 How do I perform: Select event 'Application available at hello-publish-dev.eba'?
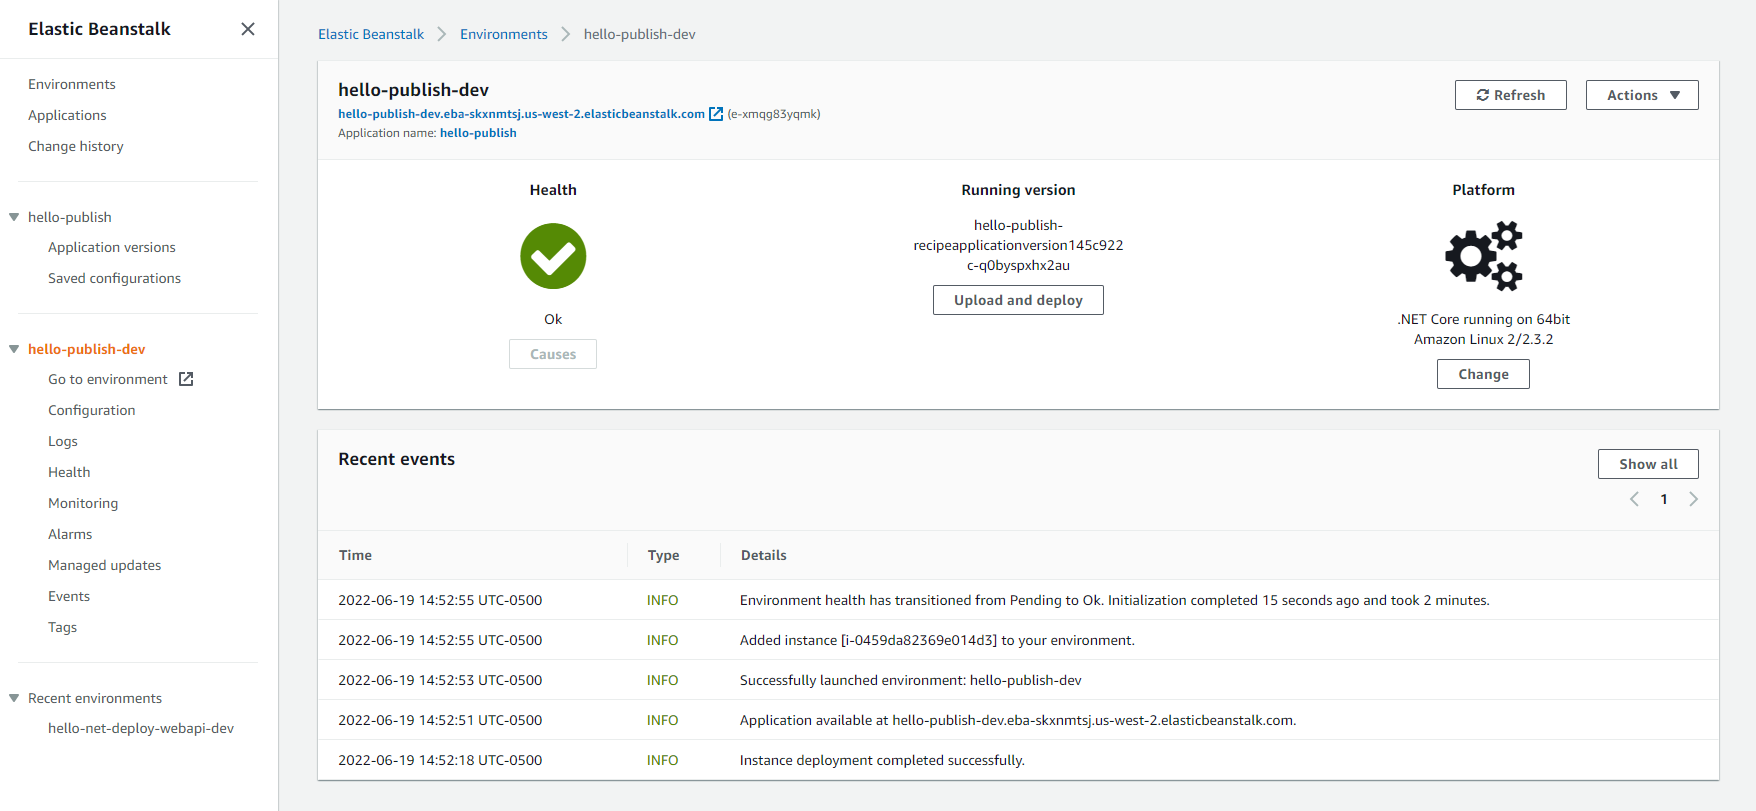click(1018, 720)
